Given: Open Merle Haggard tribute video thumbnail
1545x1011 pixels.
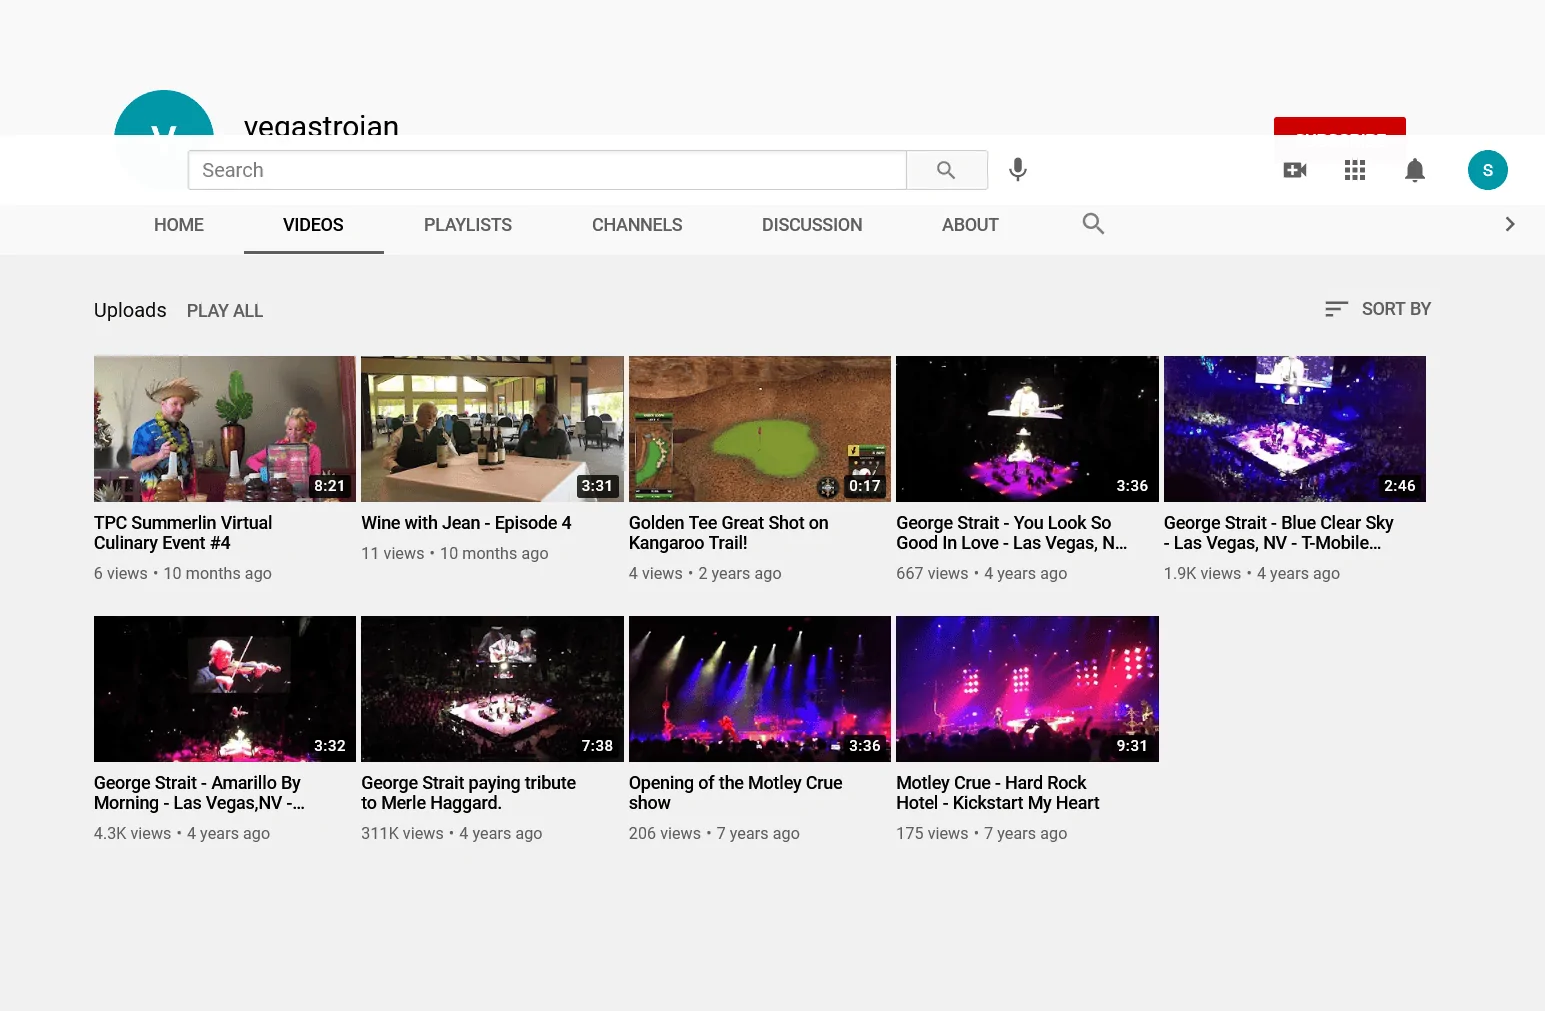Looking at the screenshot, I should [x=492, y=689].
